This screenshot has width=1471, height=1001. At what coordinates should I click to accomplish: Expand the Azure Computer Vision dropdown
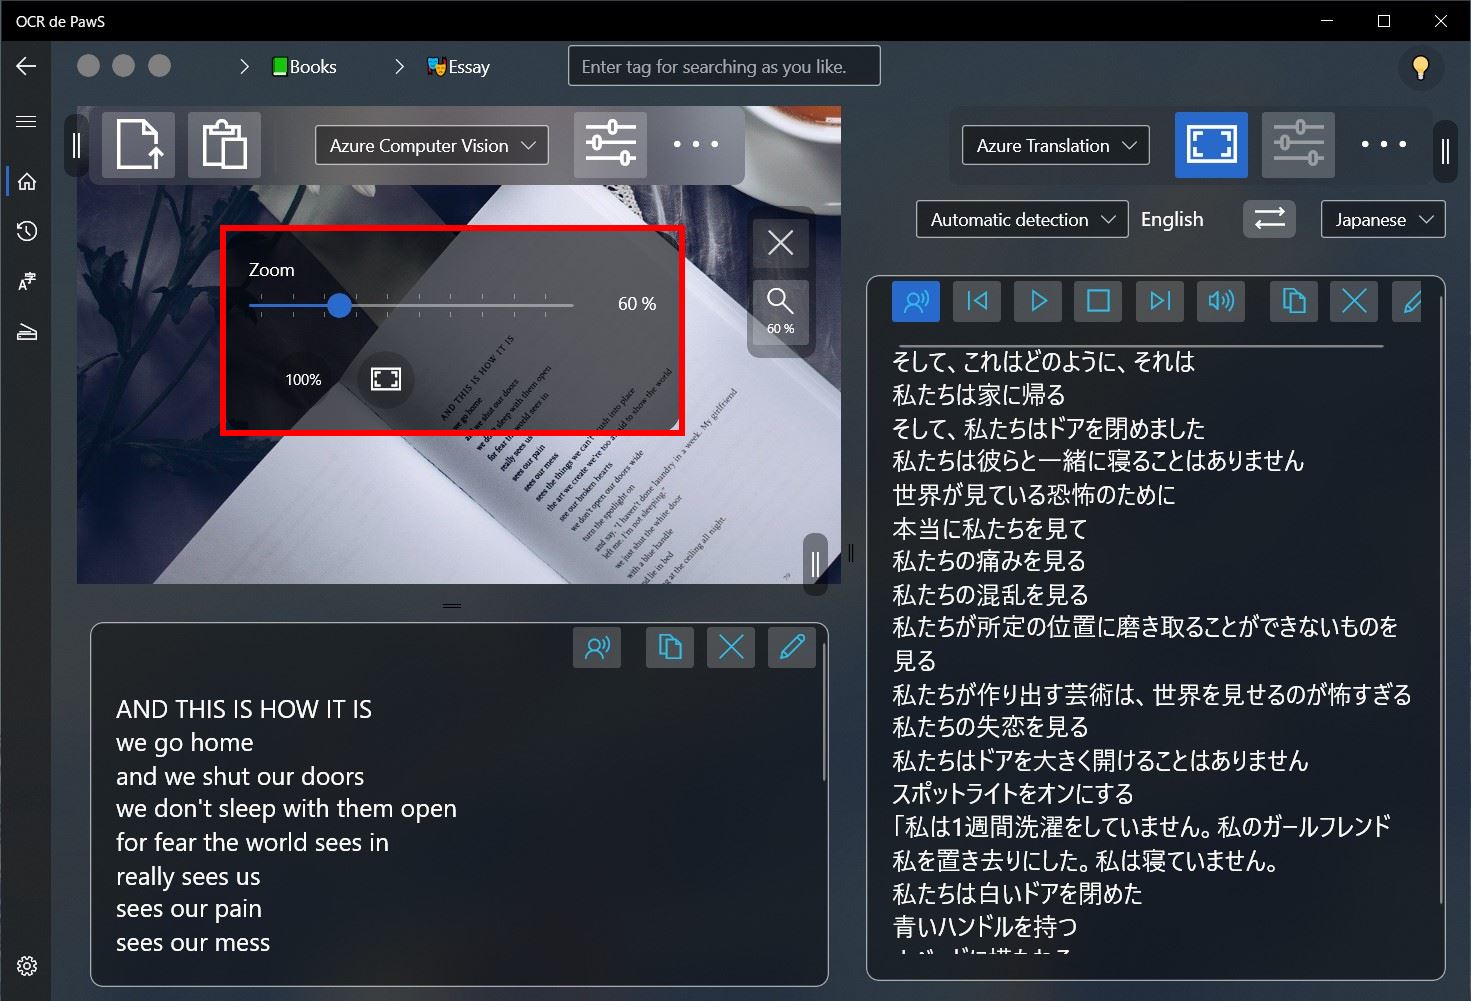[x=432, y=146]
